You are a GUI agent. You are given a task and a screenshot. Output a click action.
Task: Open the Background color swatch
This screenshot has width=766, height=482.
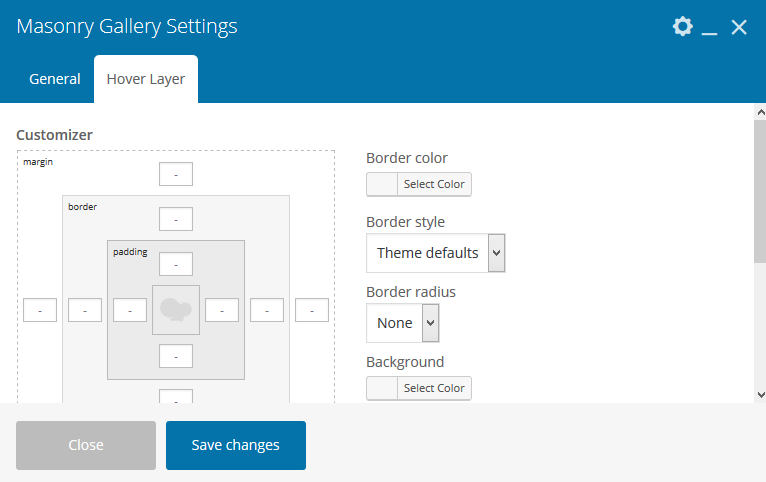coord(382,388)
